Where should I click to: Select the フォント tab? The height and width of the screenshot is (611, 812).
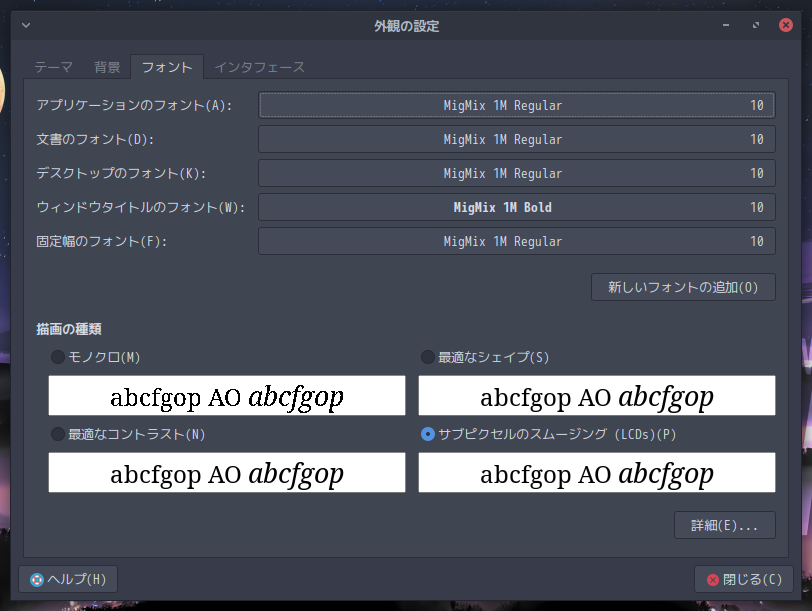pyautogui.click(x=167, y=67)
